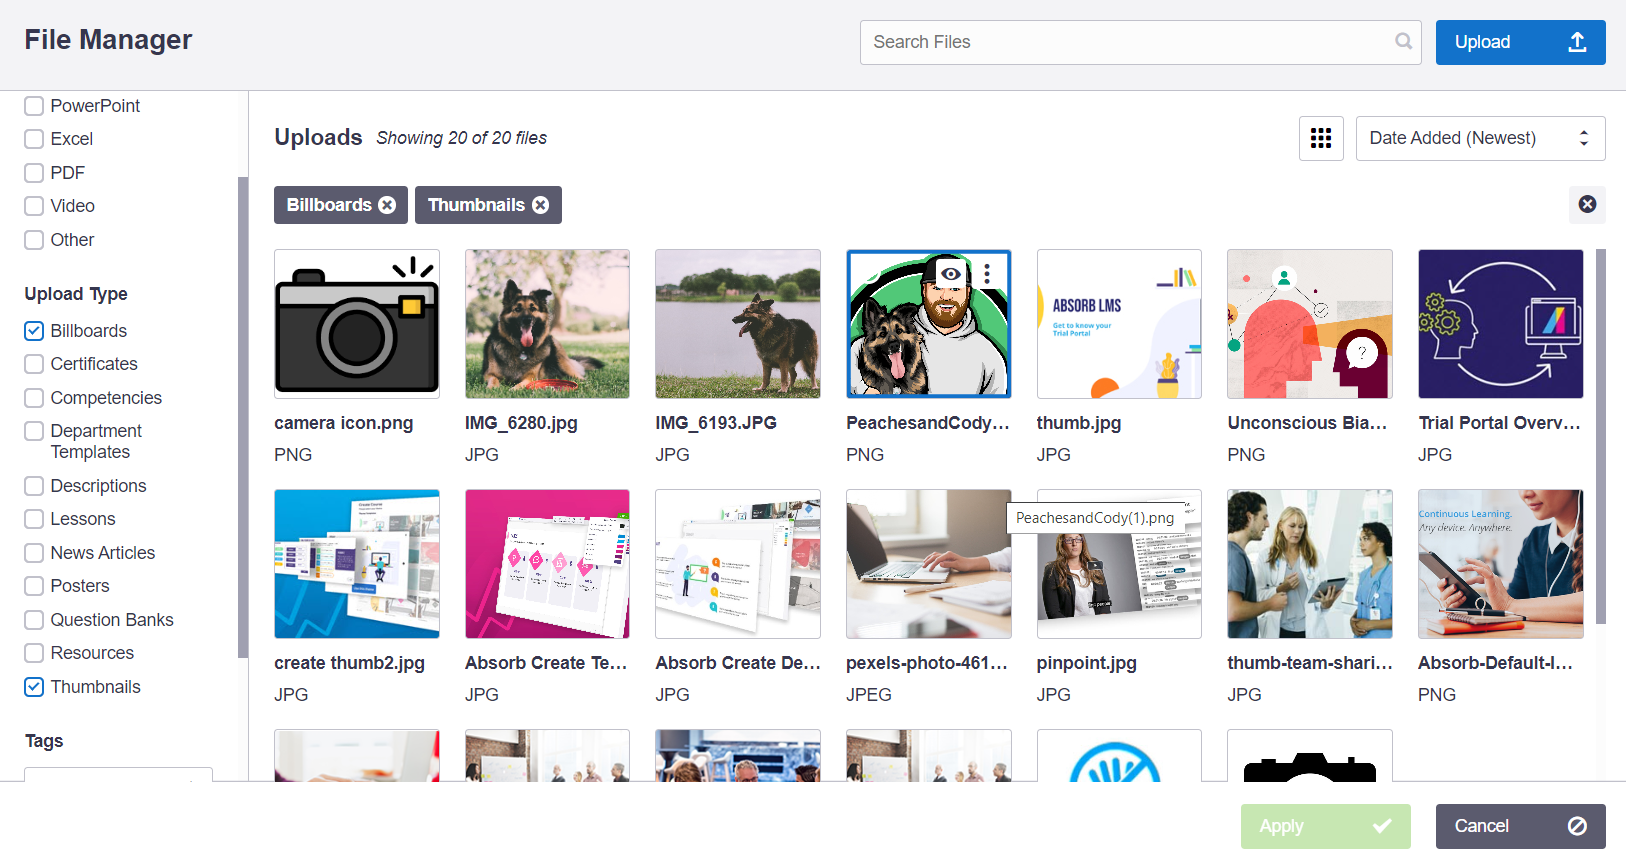Clear all filters with the X icon

pos(1587,204)
